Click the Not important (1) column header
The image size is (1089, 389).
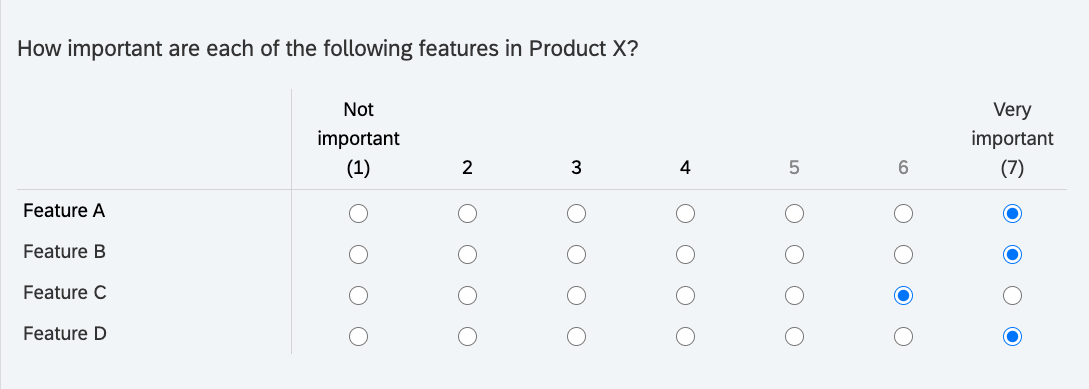358,139
